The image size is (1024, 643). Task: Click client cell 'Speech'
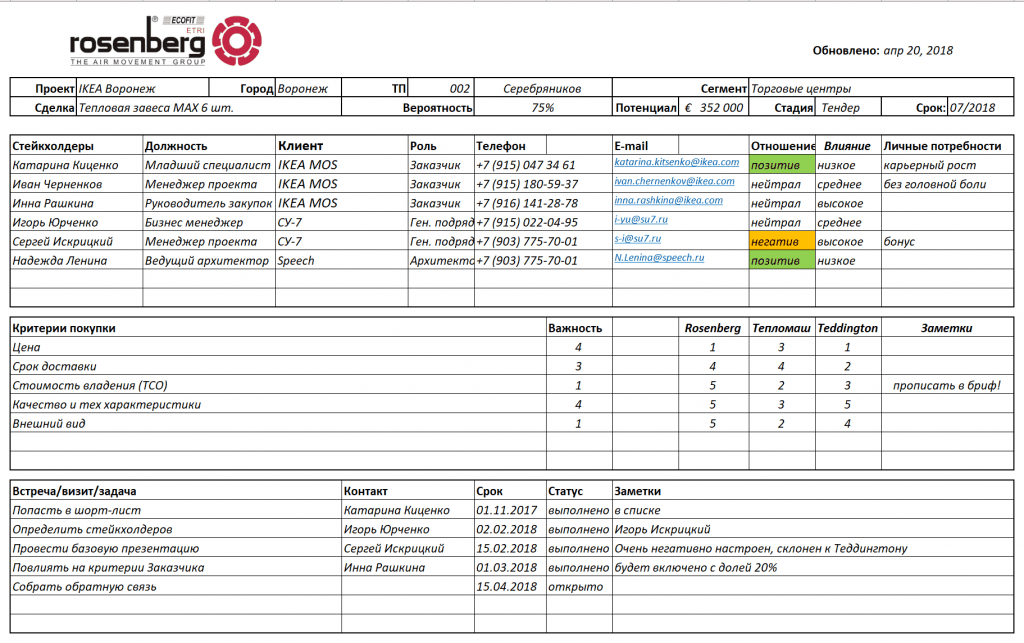(x=296, y=260)
